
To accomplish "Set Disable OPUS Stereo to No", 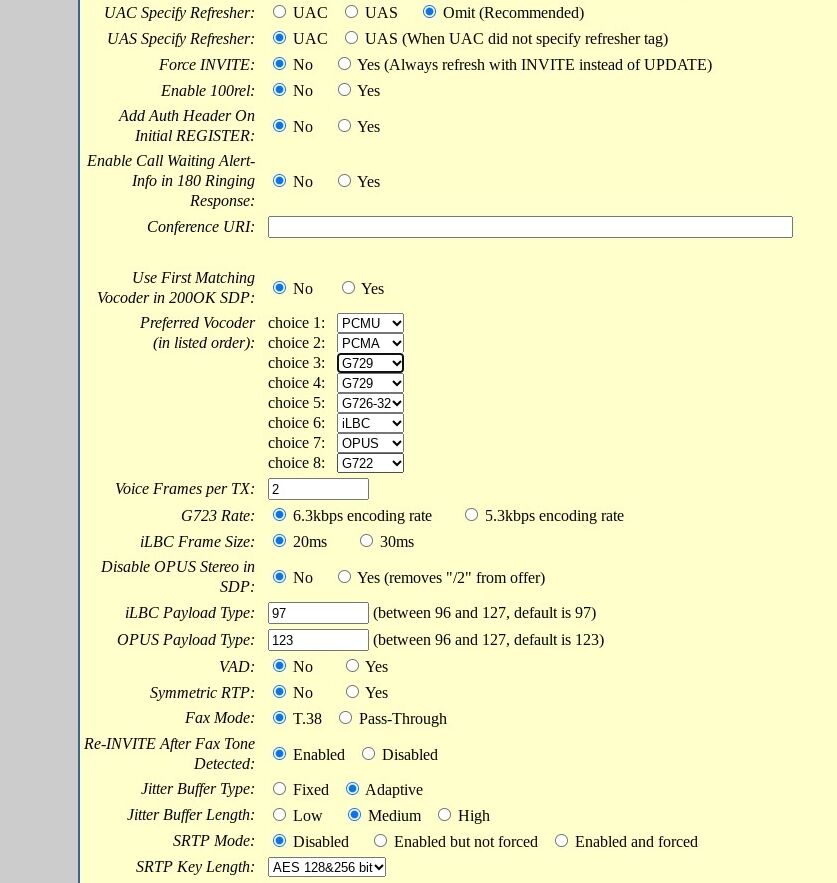I will (x=279, y=577).
